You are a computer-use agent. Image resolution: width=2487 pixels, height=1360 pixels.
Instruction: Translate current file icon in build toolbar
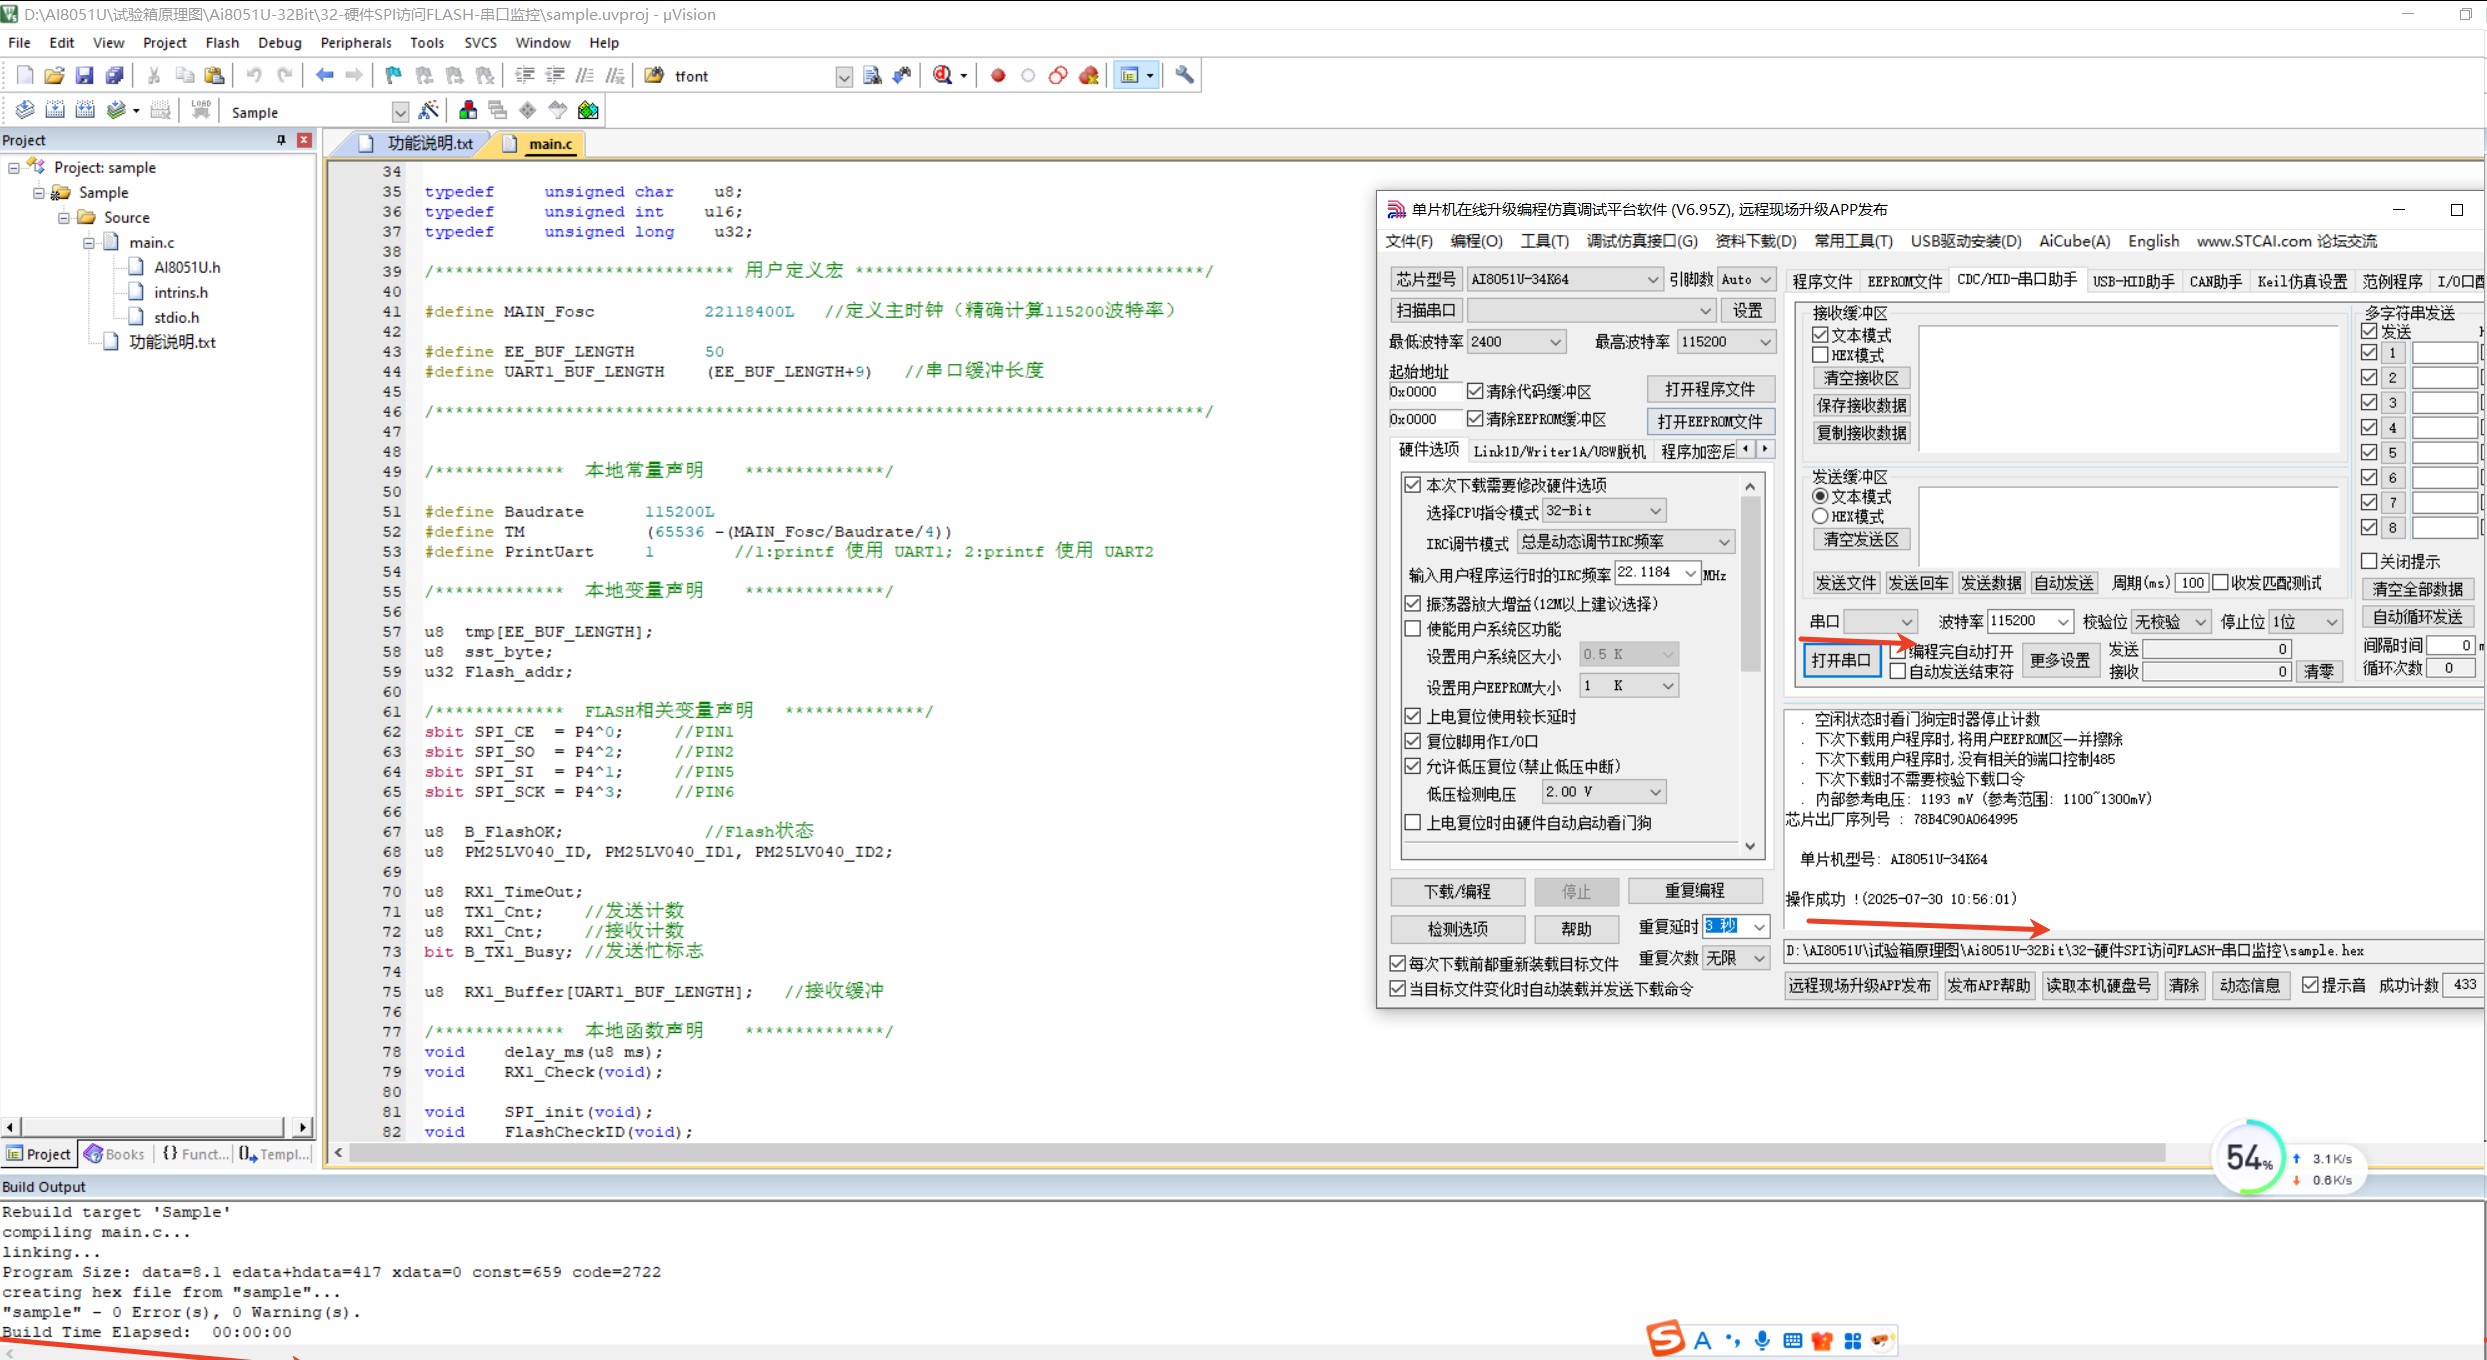[x=25, y=111]
